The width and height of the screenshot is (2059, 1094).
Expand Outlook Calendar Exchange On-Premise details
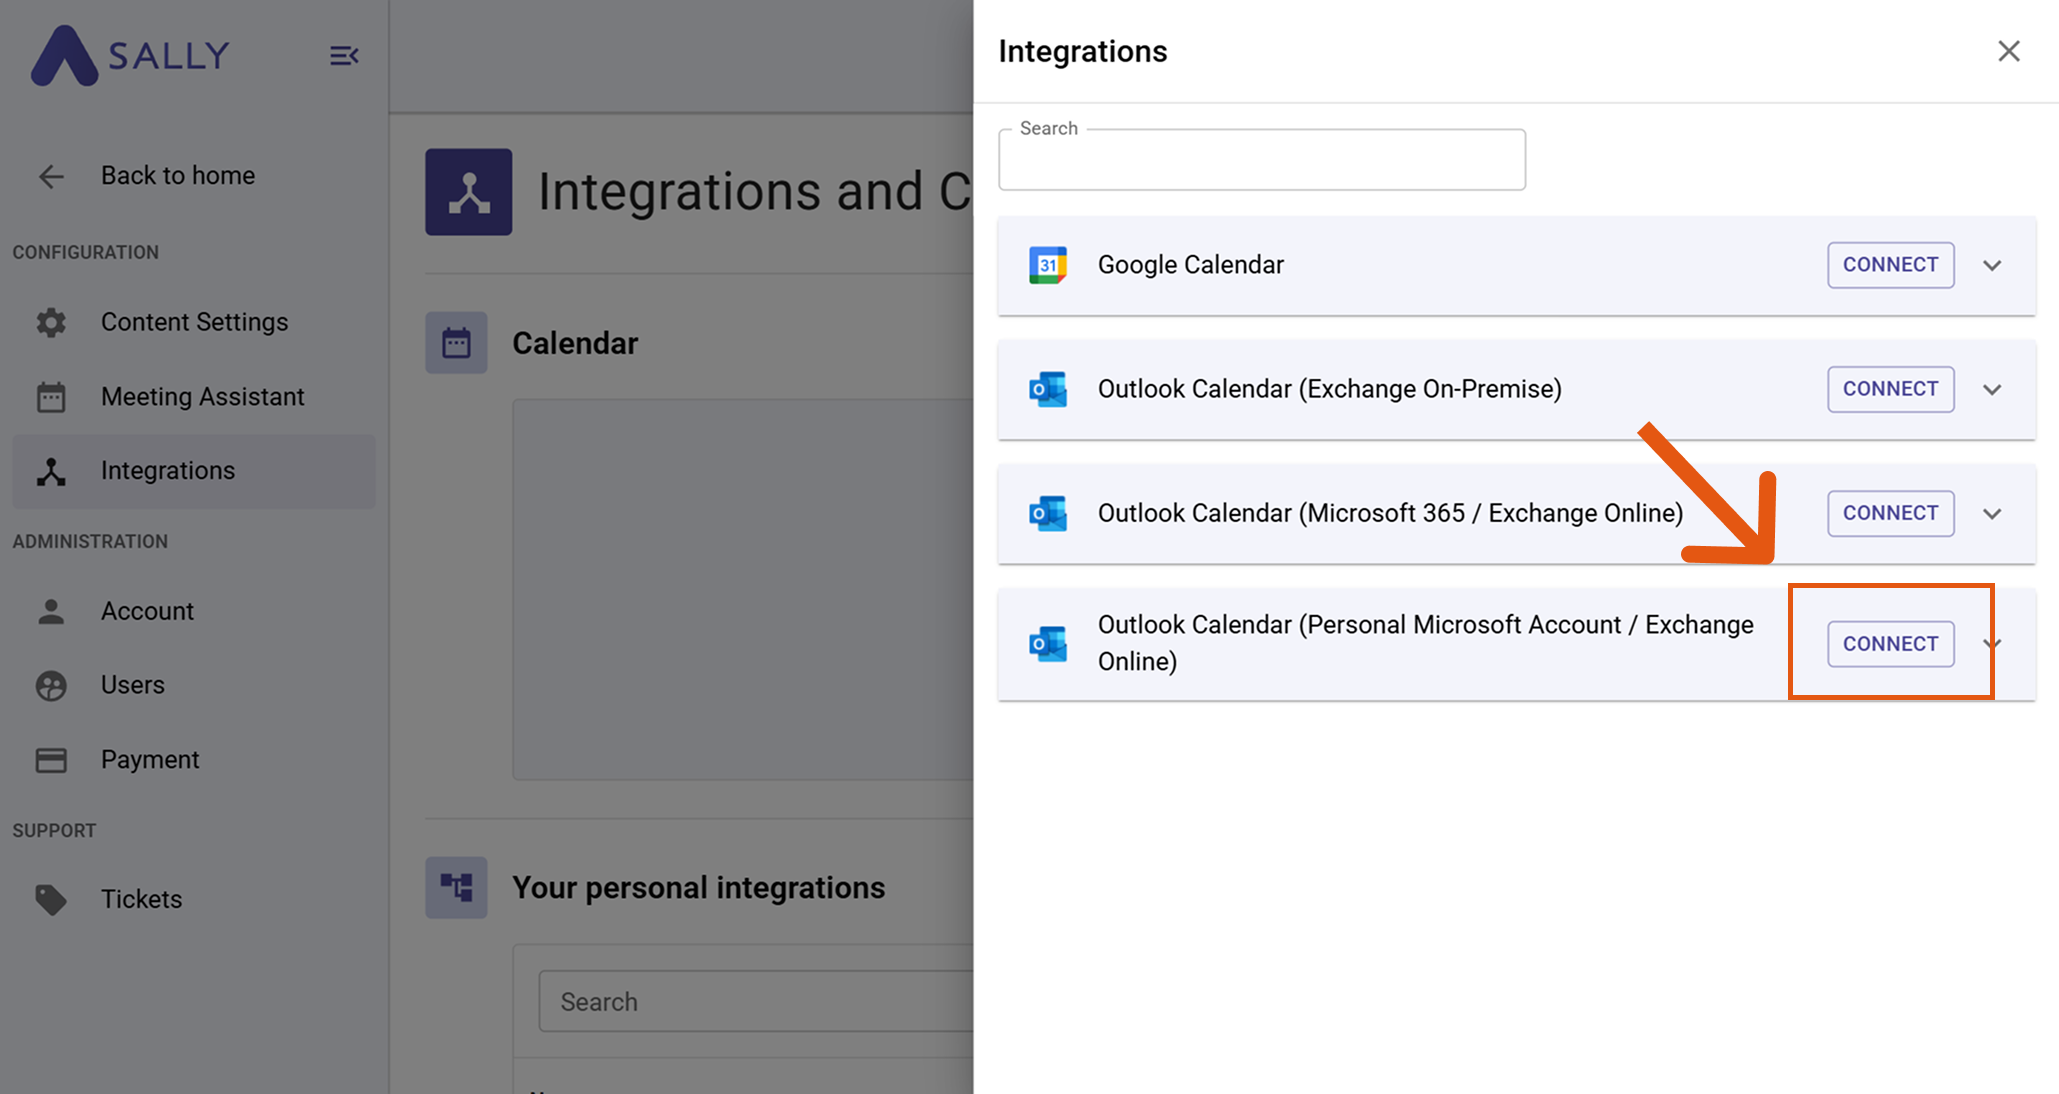pos(1992,390)
